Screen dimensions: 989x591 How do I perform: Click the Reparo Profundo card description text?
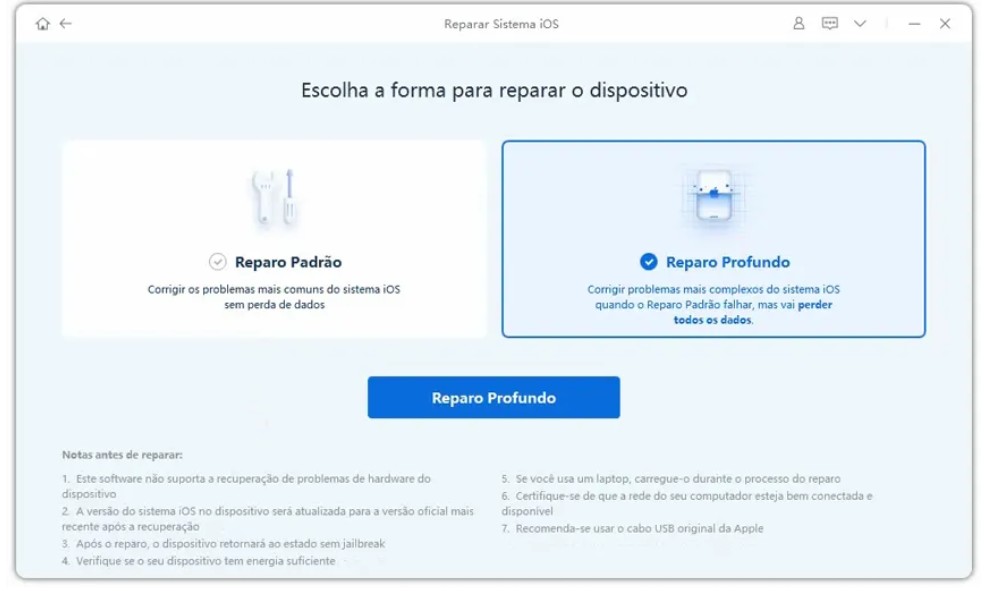(713, 305)
